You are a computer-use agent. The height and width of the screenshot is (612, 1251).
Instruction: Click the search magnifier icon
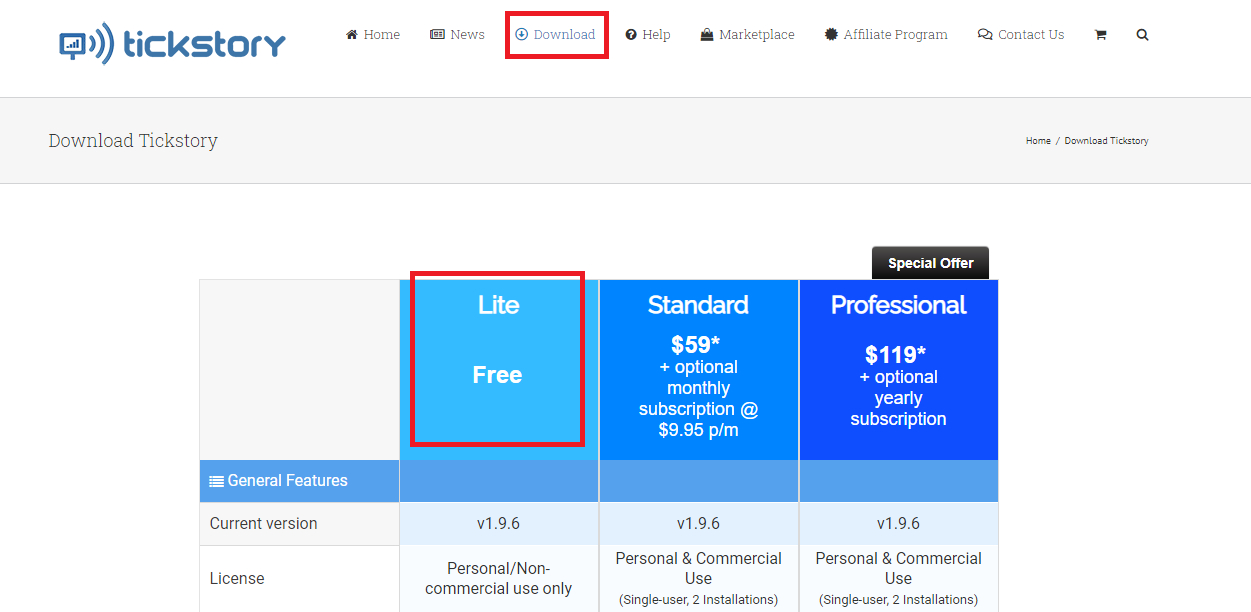point(1142,35)
